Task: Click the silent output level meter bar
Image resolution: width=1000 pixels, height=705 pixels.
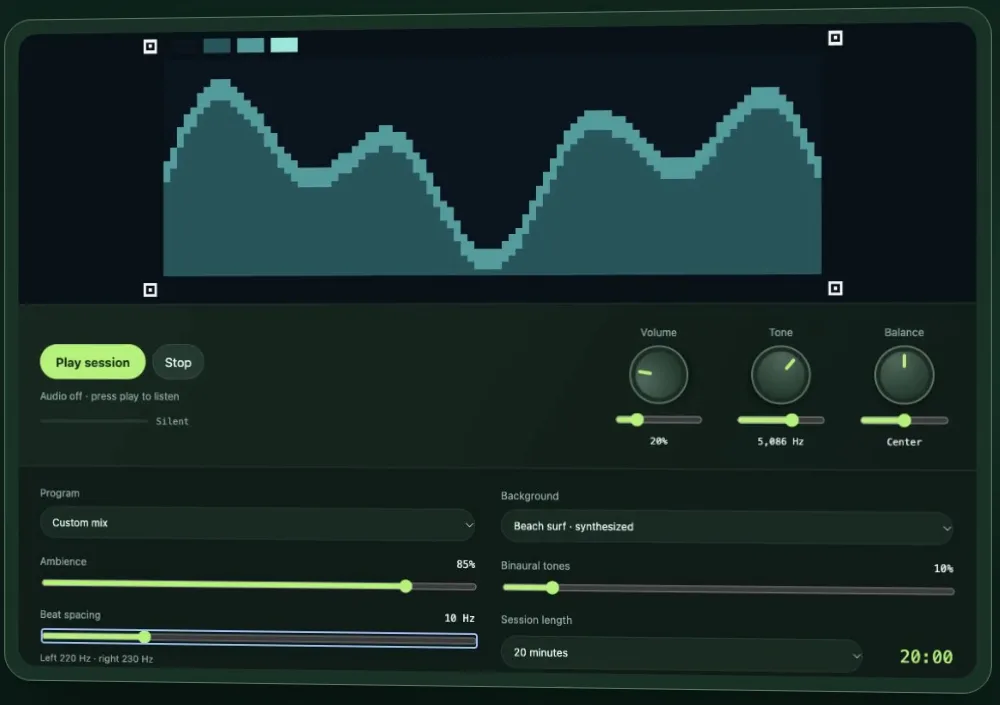Action: (x=94, y=421)
